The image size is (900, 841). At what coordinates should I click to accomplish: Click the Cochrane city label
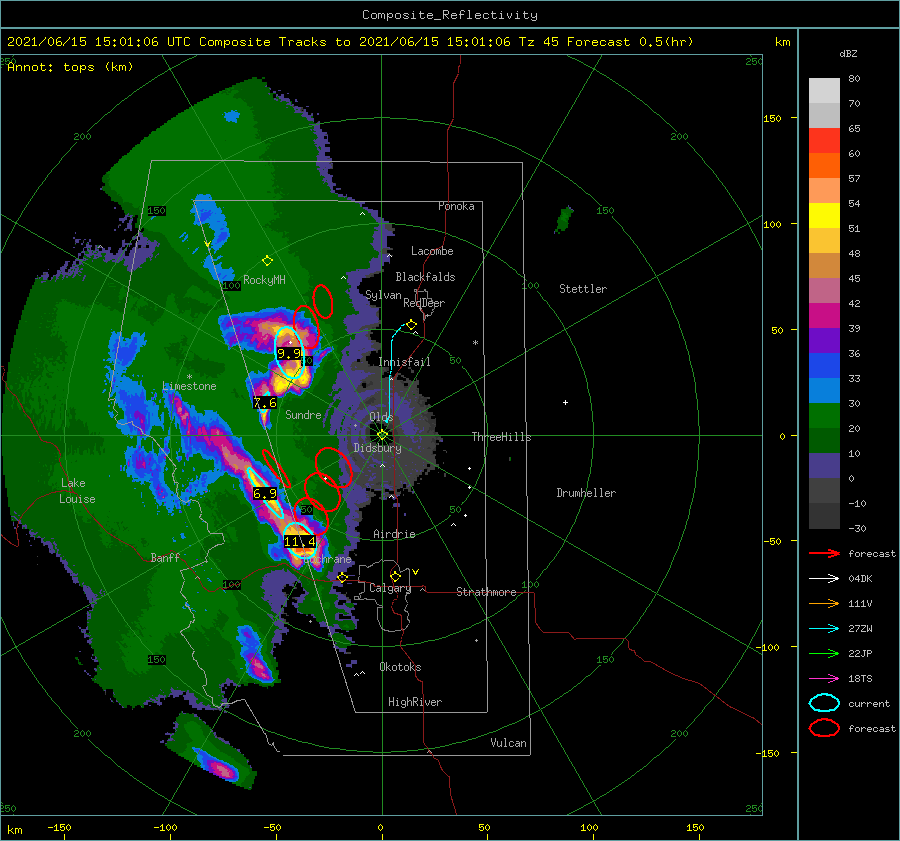tap(328, 559)
